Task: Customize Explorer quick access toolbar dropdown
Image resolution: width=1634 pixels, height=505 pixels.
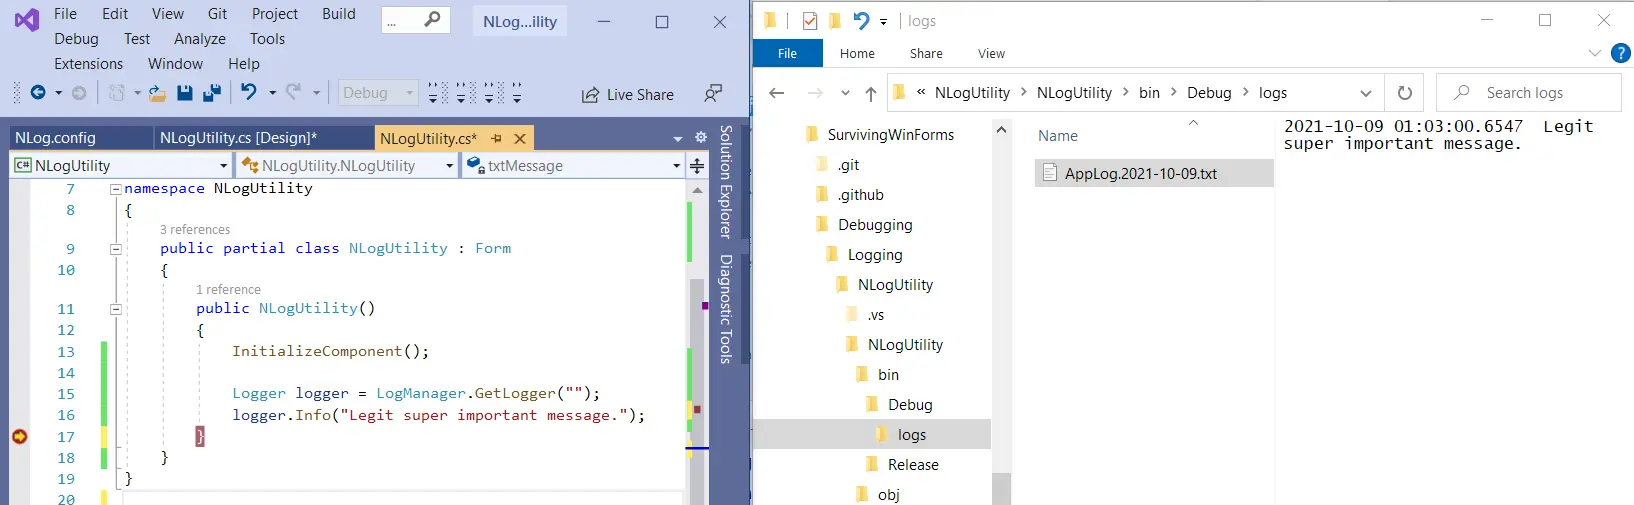Action: coord(883,22)
